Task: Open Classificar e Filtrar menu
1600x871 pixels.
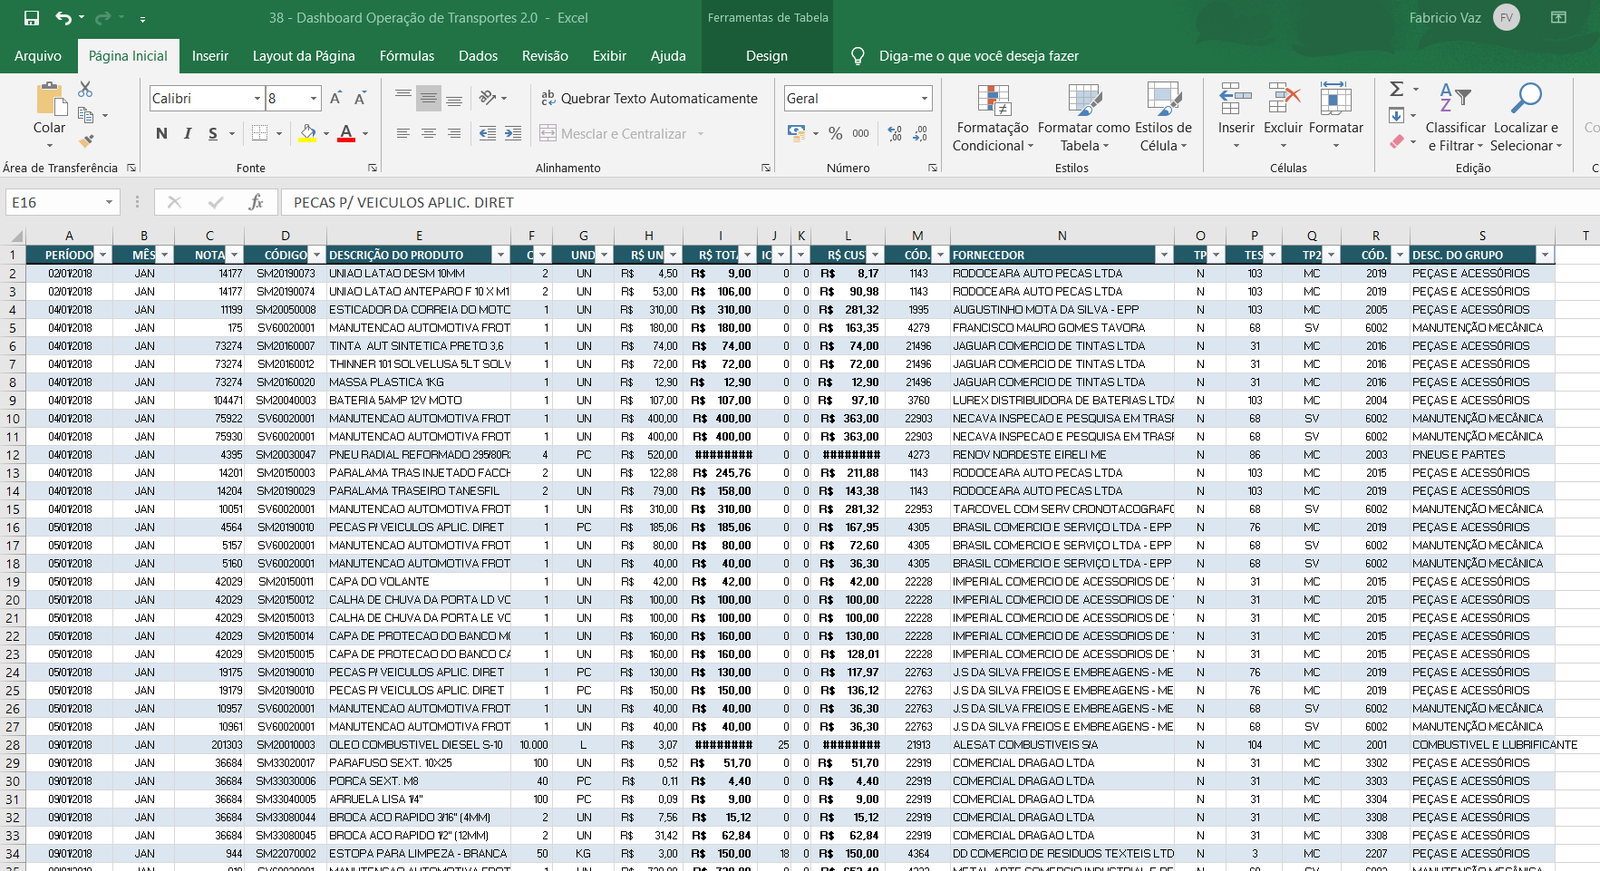Action: [1456, 117]
